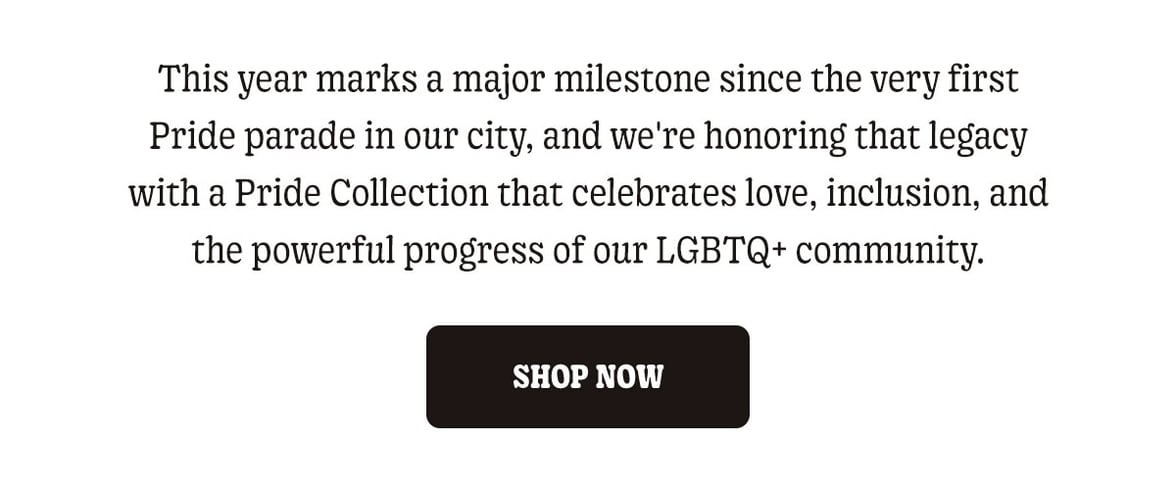Click the word "community"

point(889,250)
